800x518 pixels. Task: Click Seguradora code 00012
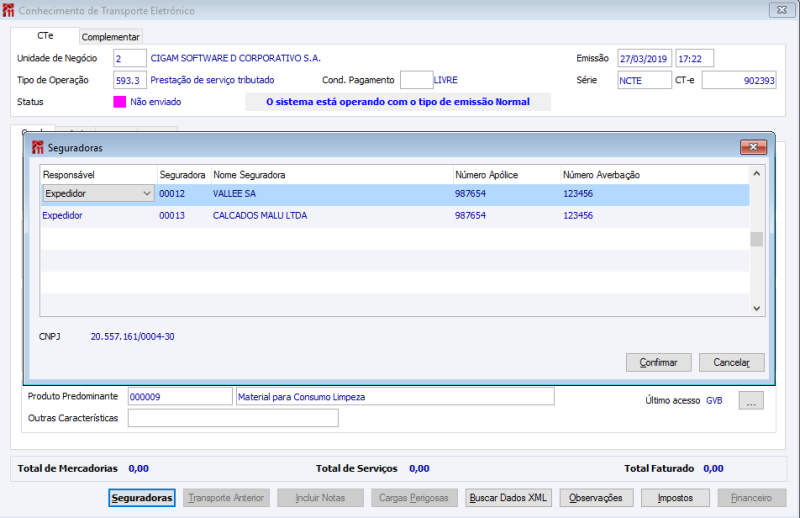(x=172, y=193)
